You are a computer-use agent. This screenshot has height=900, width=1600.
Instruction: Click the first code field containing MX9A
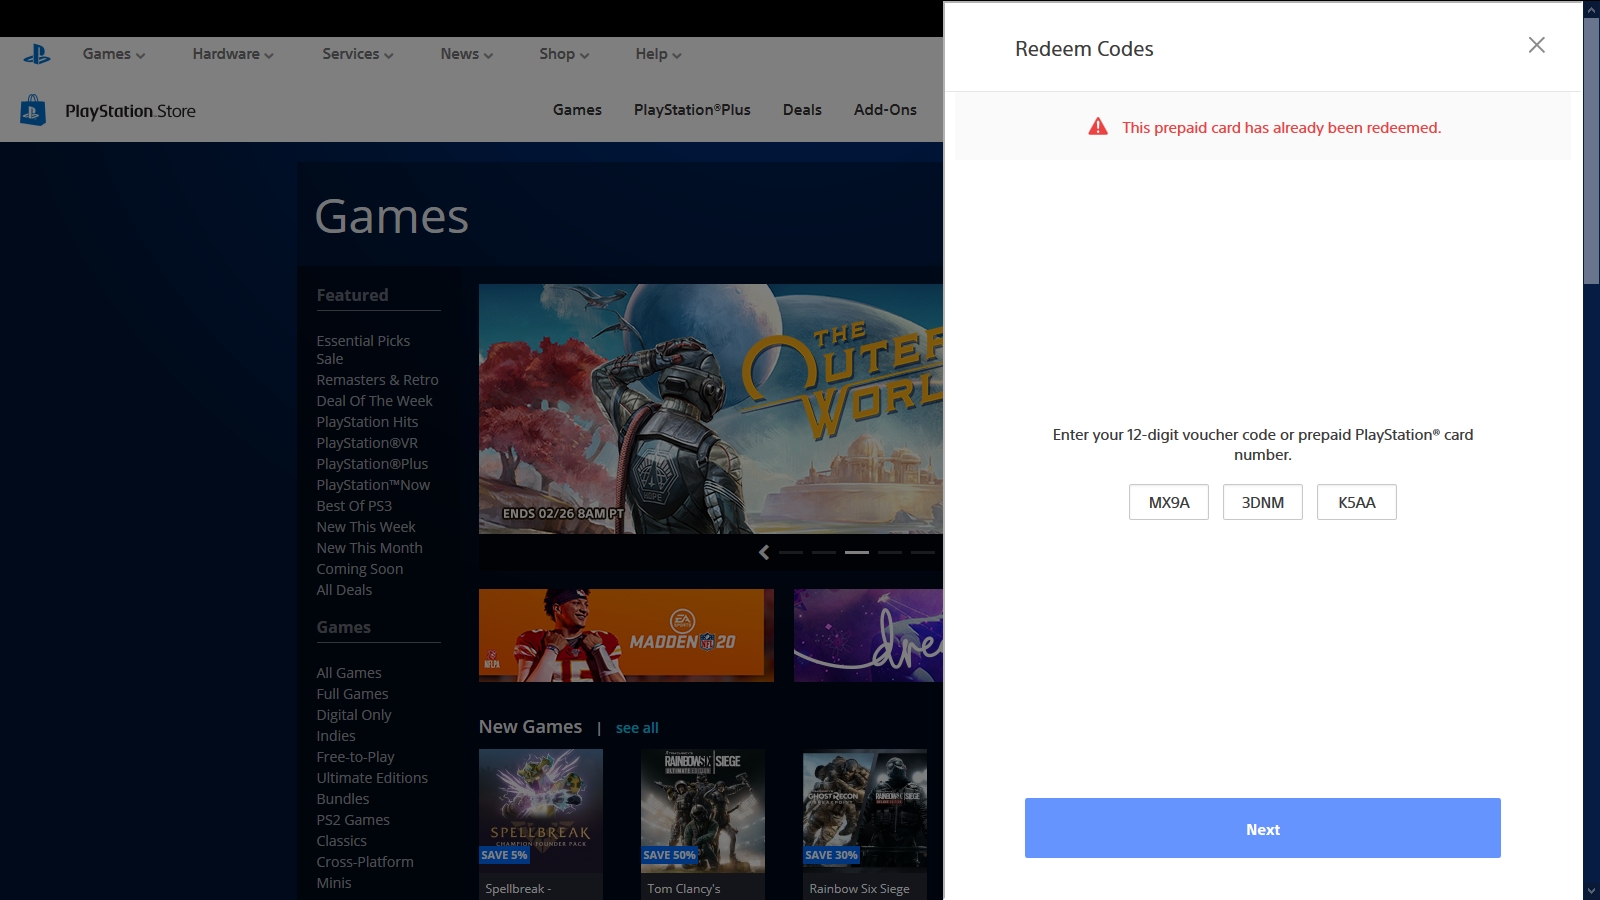tap(1168, 502)
